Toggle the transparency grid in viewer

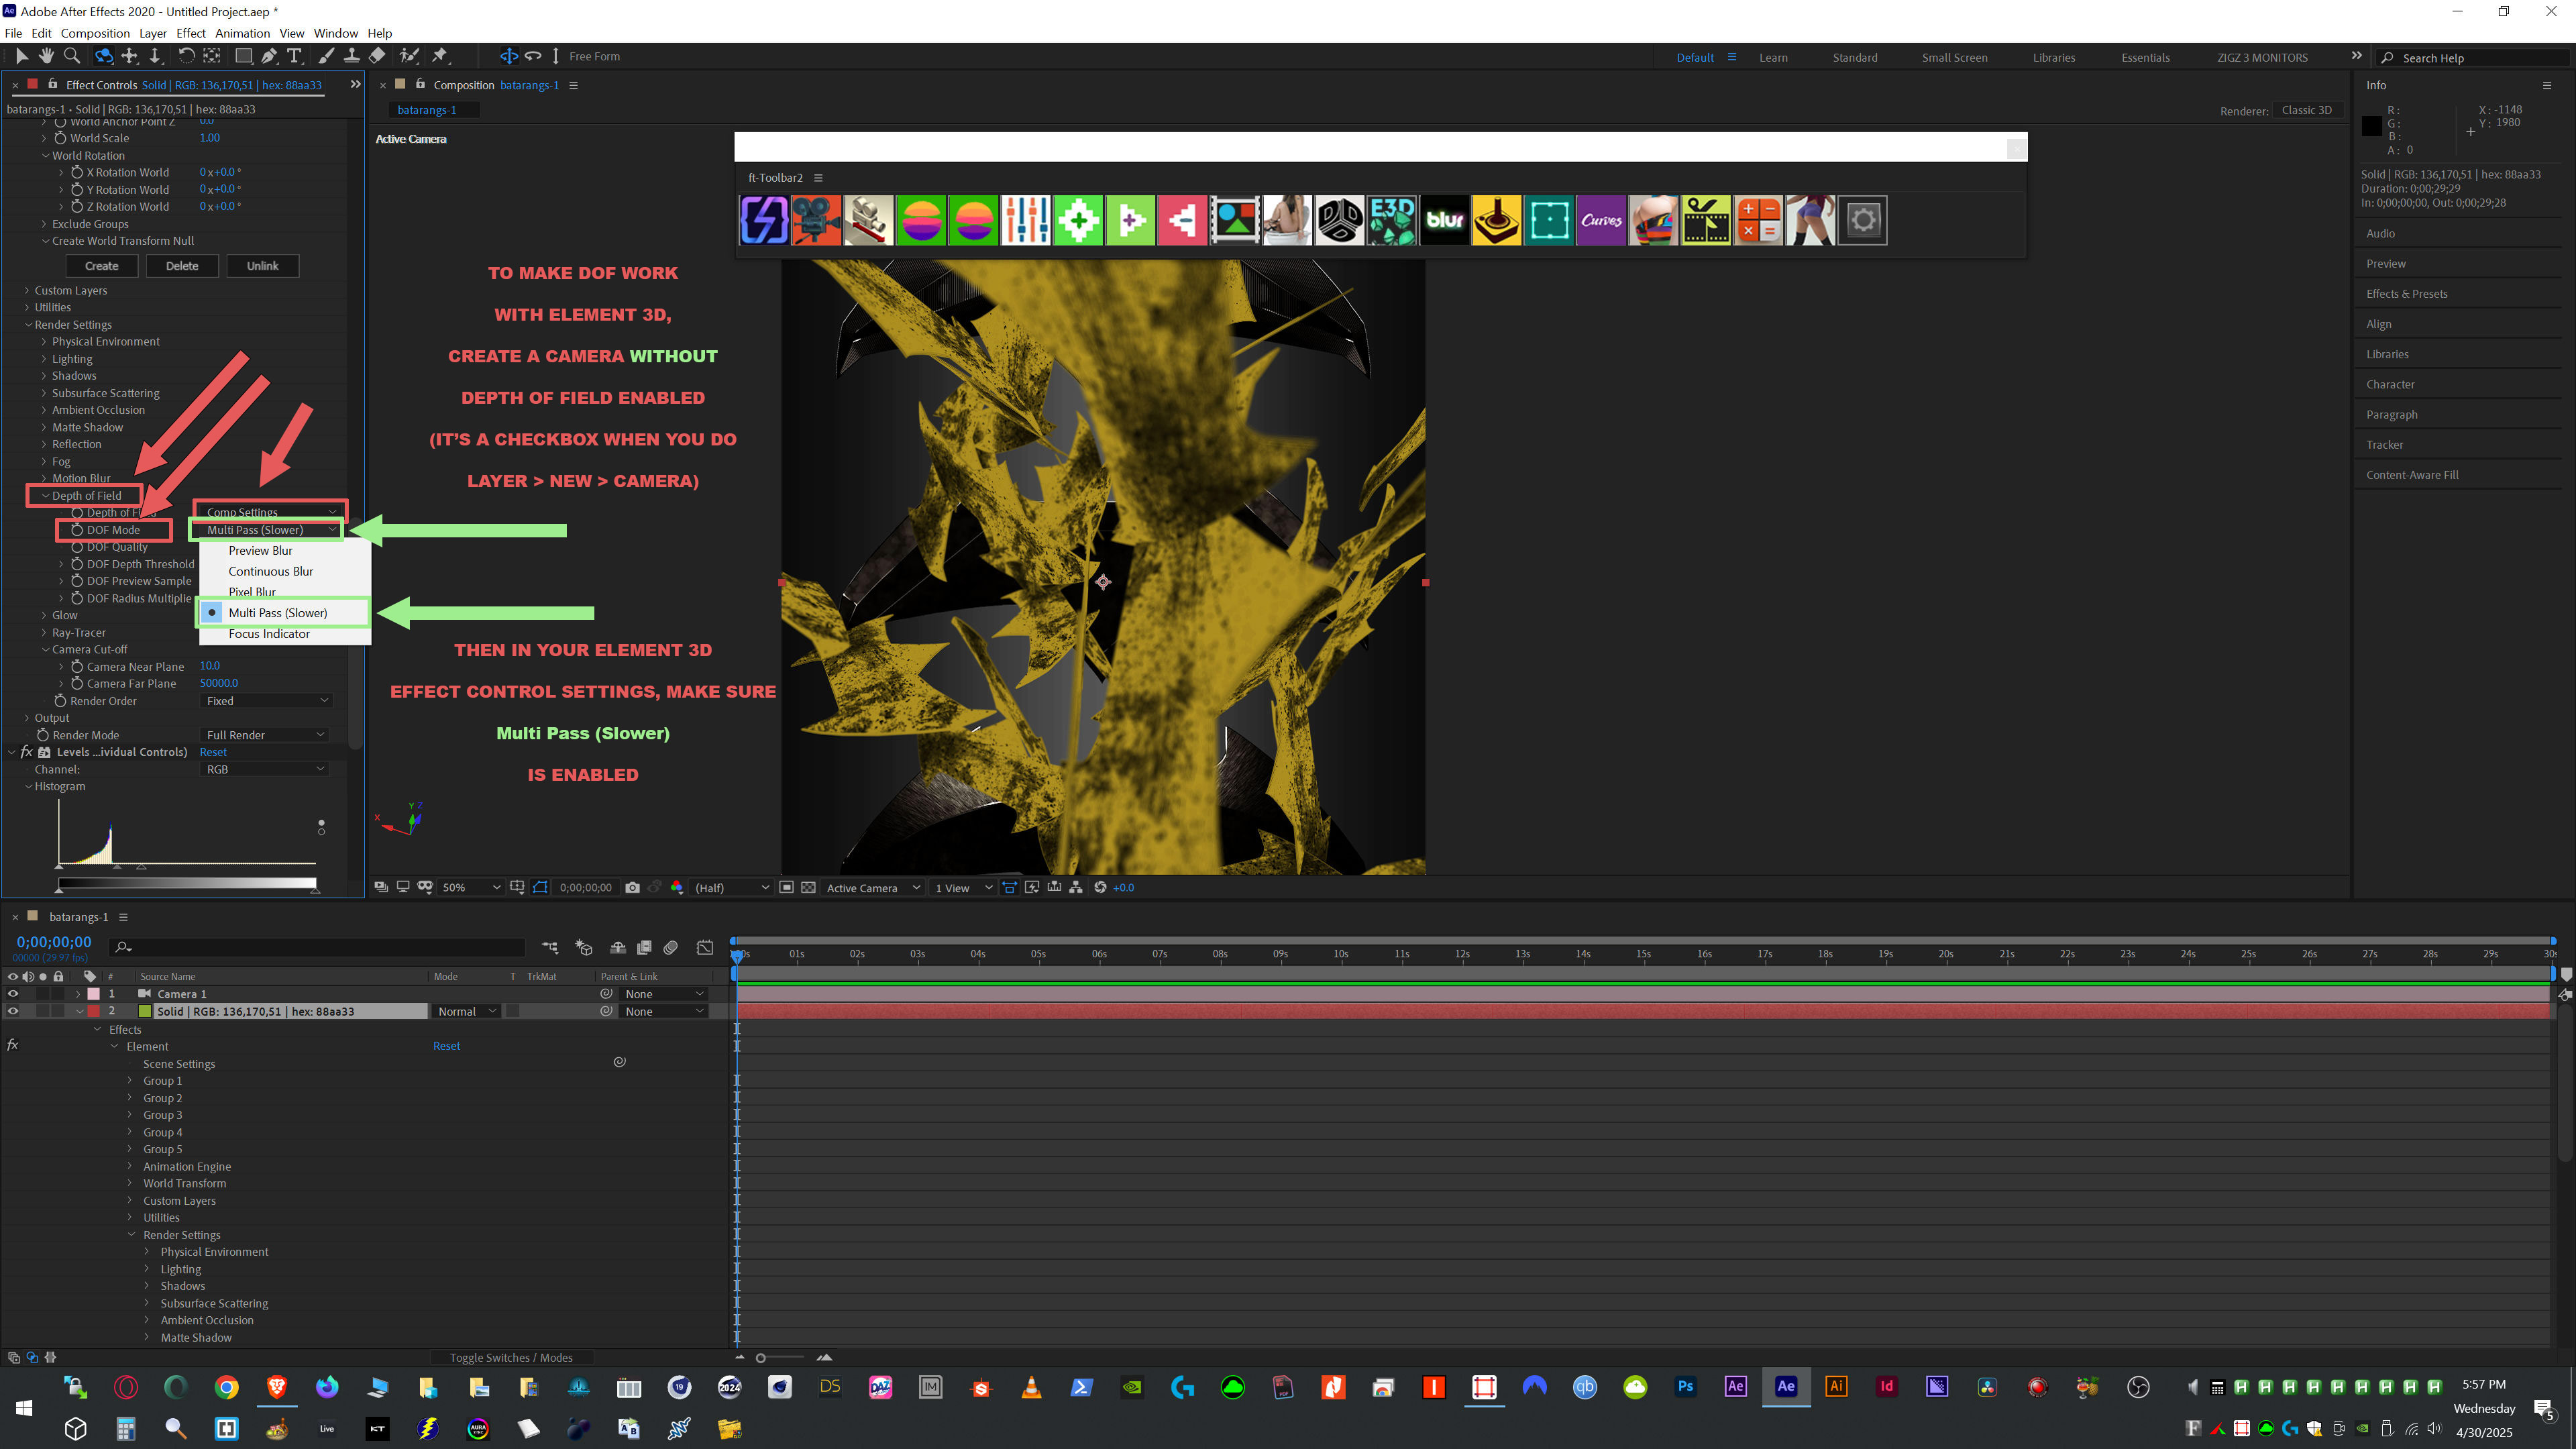coord(808,887)
